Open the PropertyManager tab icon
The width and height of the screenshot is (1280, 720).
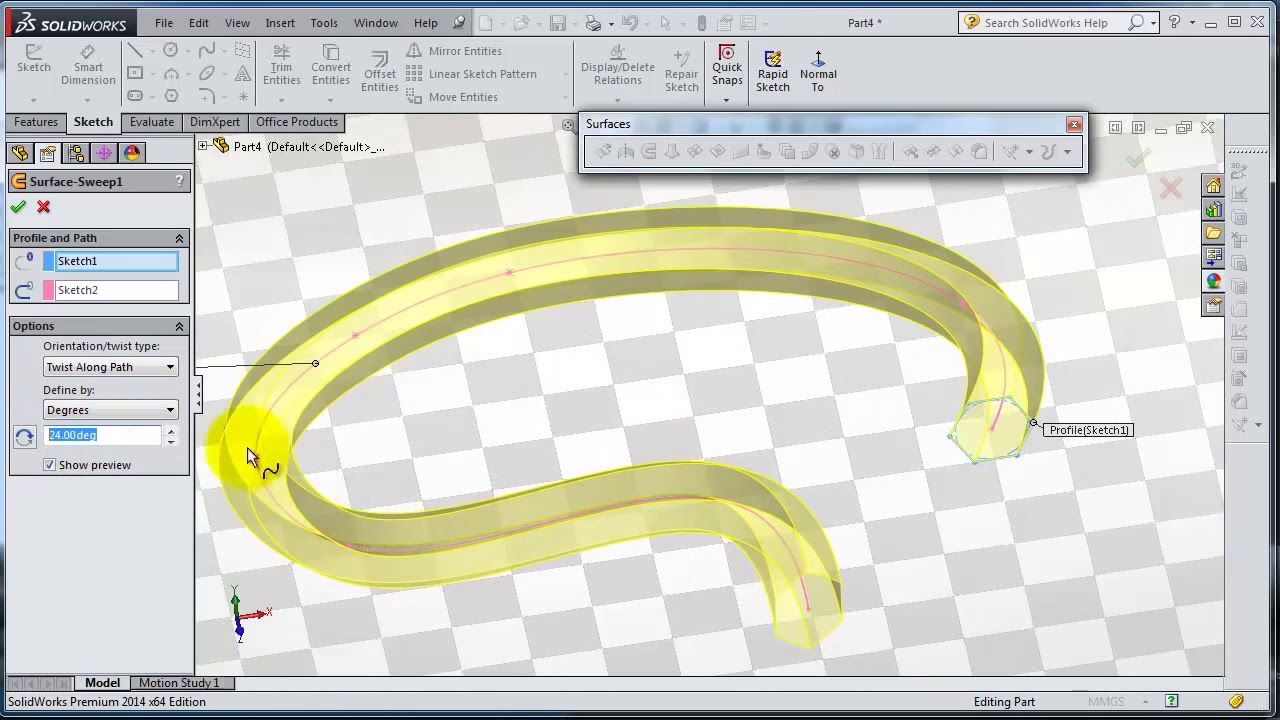[48, 152]
